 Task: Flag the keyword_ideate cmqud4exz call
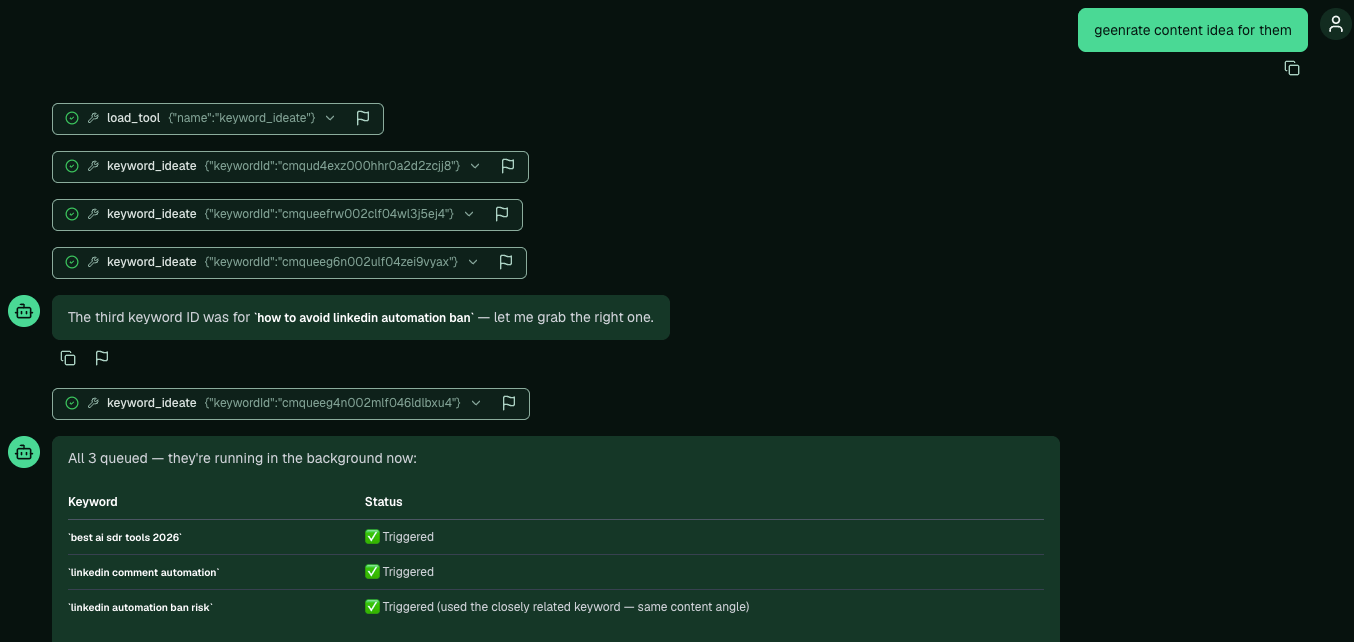click(x=508, y=166)
